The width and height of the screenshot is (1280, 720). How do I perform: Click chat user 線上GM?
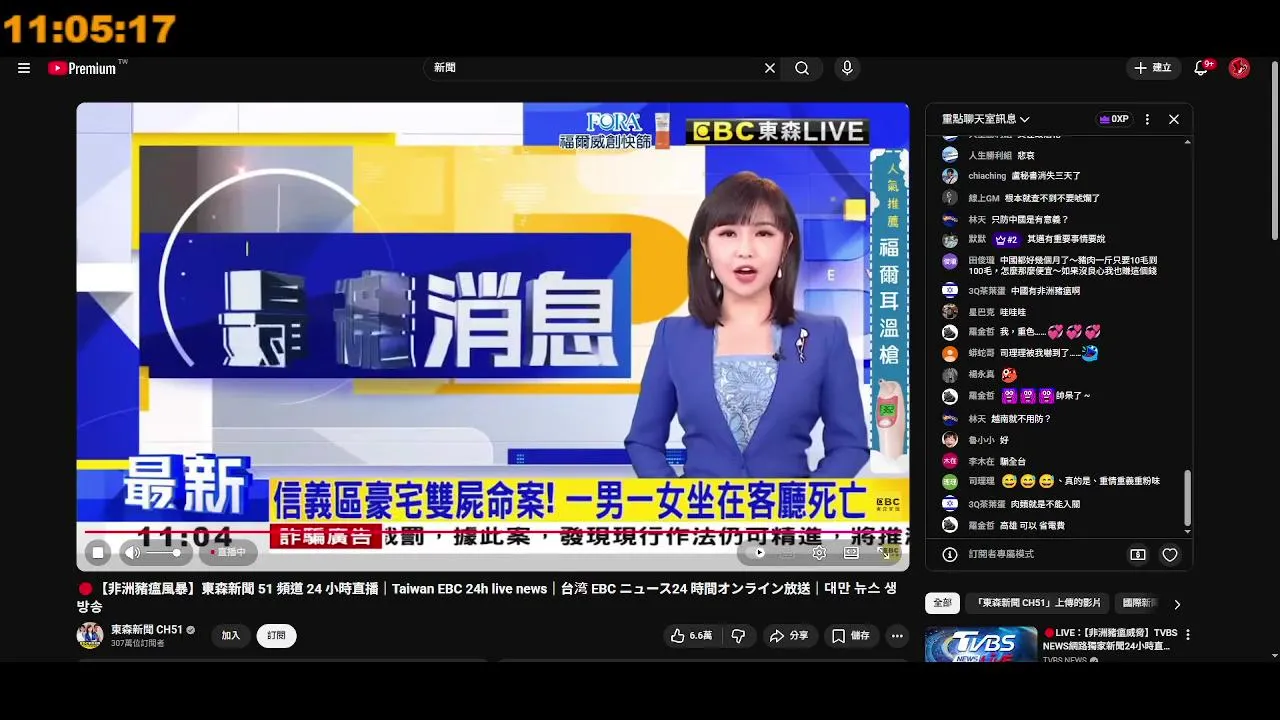coord(983,198)
